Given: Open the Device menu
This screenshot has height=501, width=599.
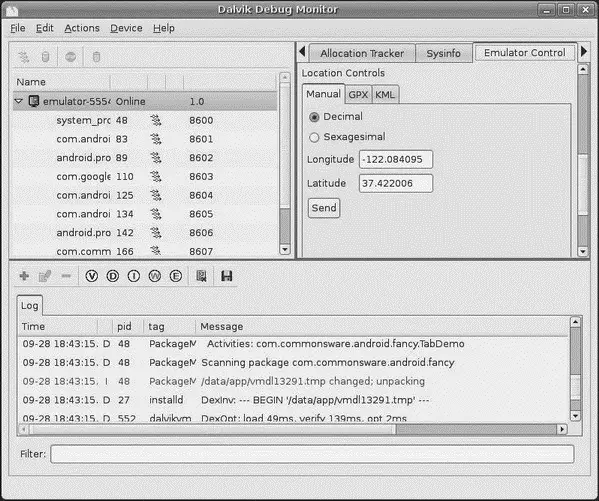Looking at the screenshot, I should [126, 28].
